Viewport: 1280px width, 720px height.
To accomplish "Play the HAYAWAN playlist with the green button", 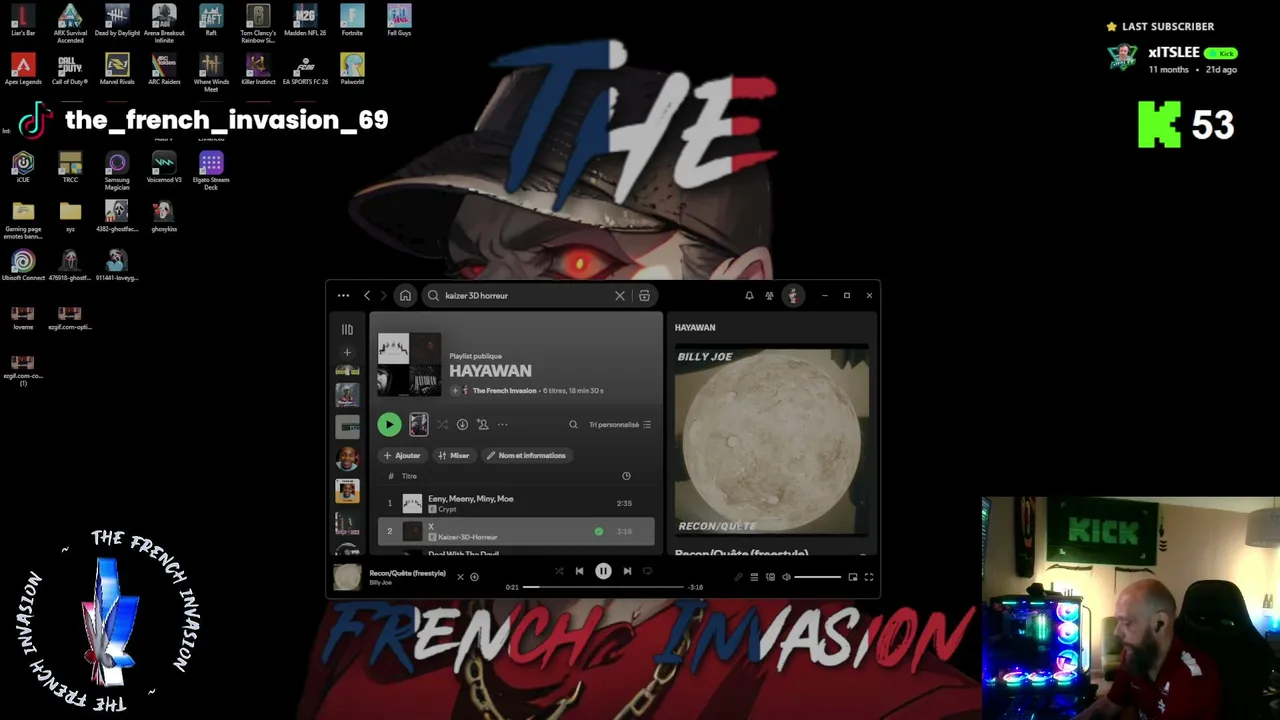I will tap(389, 424).
